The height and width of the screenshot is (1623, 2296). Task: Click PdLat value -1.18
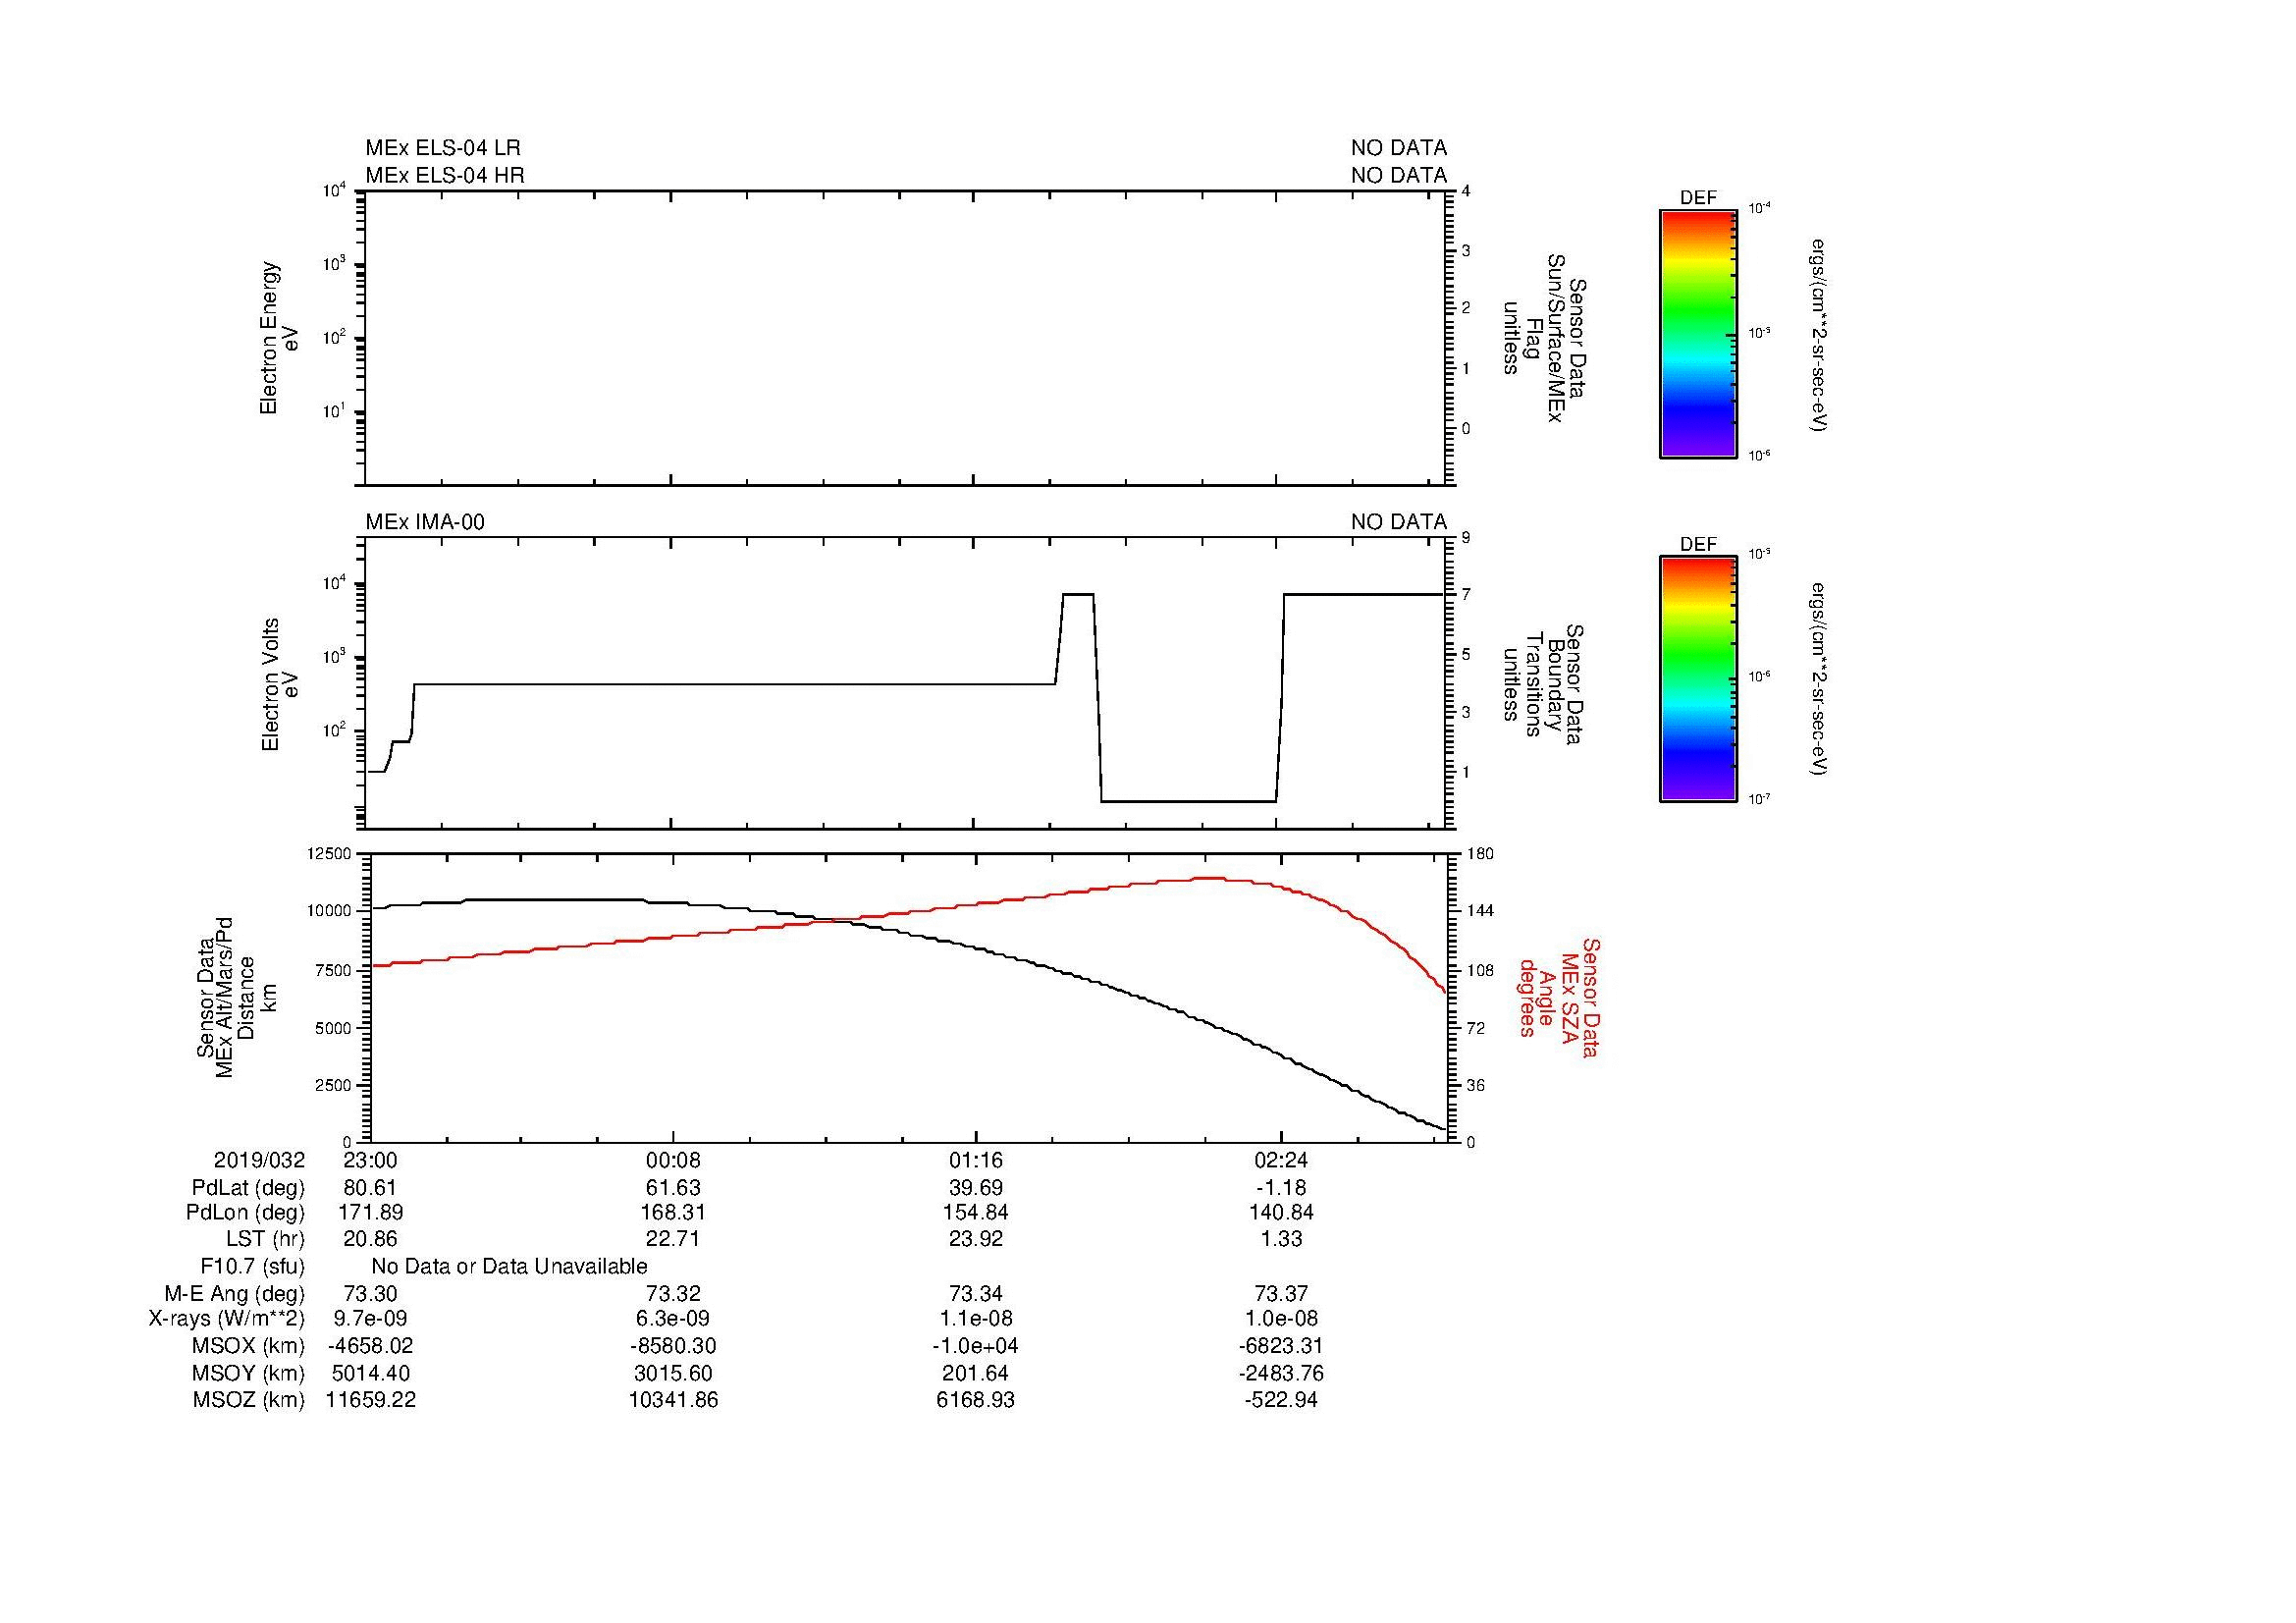[1281, 1188]
